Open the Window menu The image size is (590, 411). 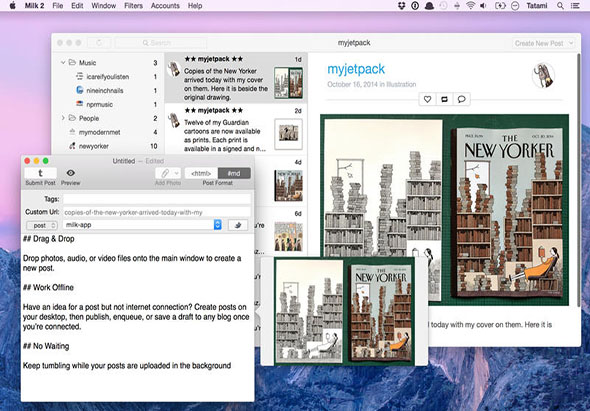103,6
